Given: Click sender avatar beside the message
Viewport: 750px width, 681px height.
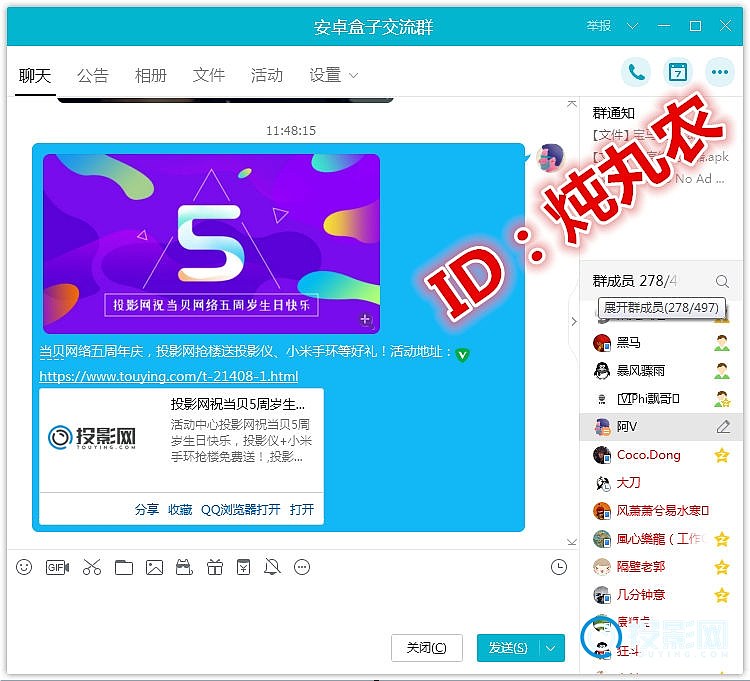Looking at the screenshot, I should pos(550,158).
